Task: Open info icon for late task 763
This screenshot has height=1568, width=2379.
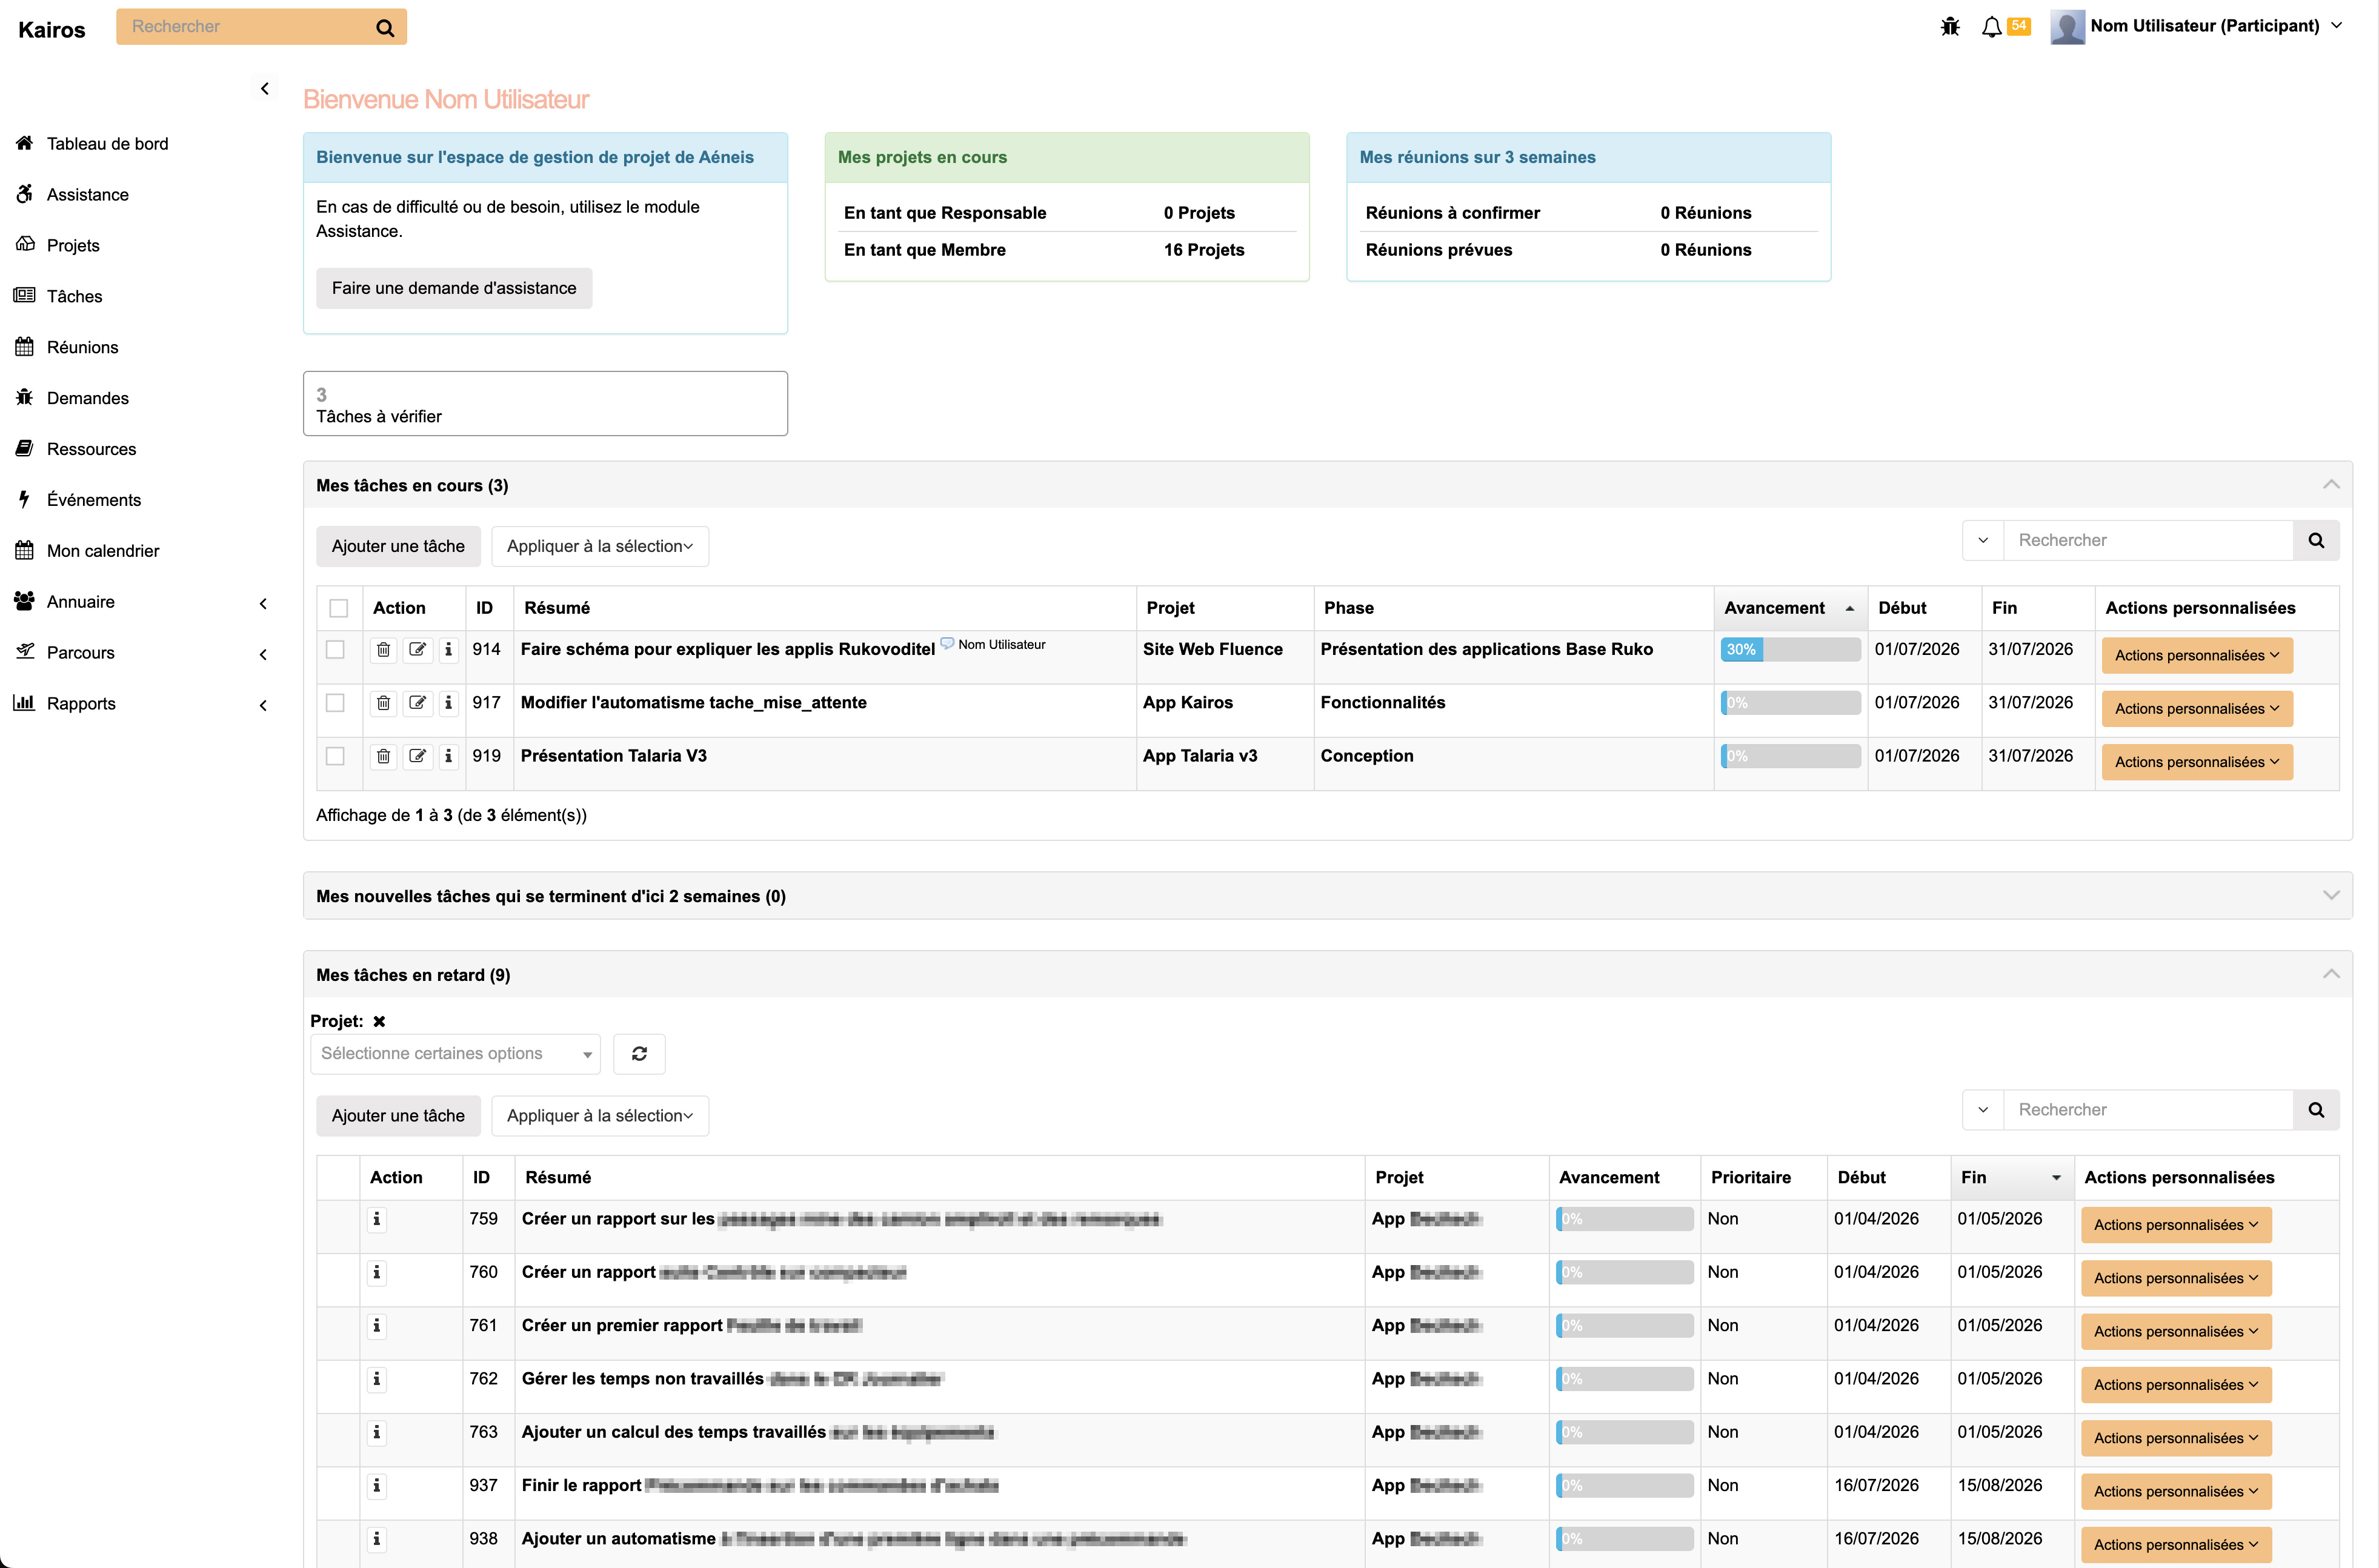Action: click(377, 1432)
